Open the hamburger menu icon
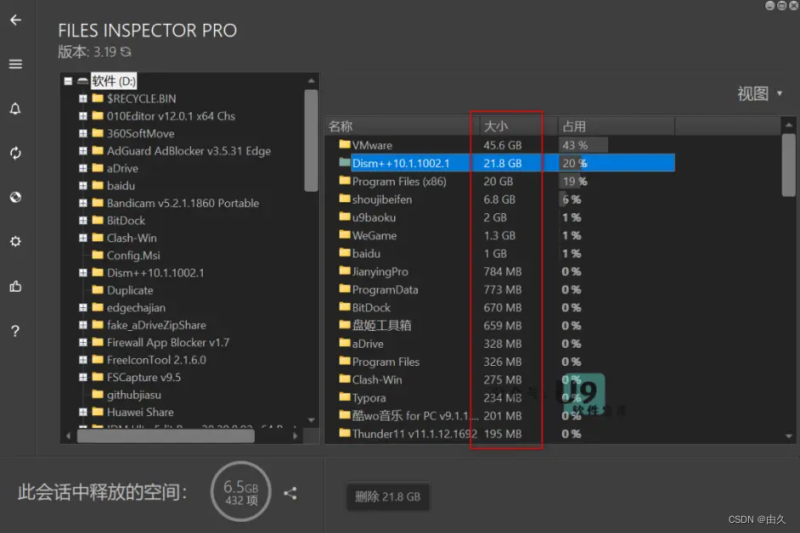 15,64
